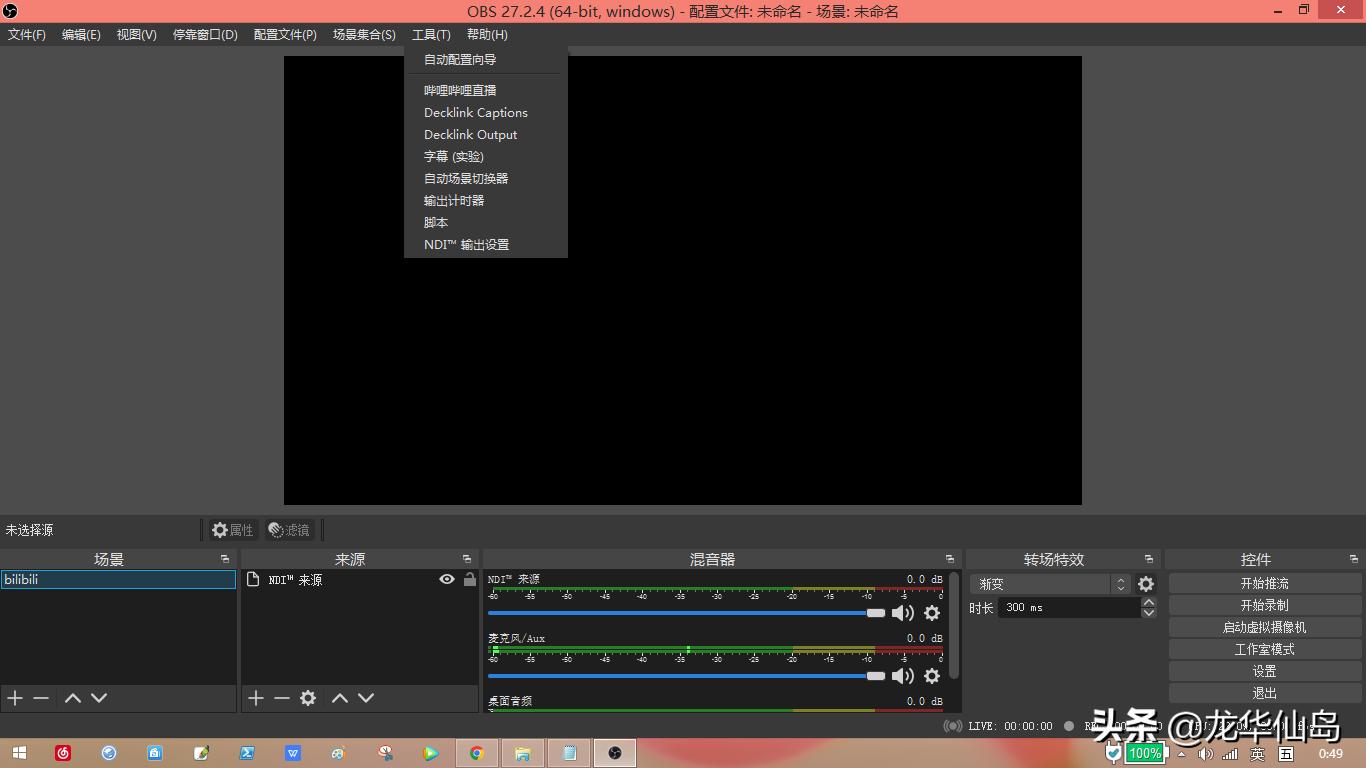
Task: Open gear settings for 麦克风/Aux audio
Action: pyautogui.click(x=932, y=676)
